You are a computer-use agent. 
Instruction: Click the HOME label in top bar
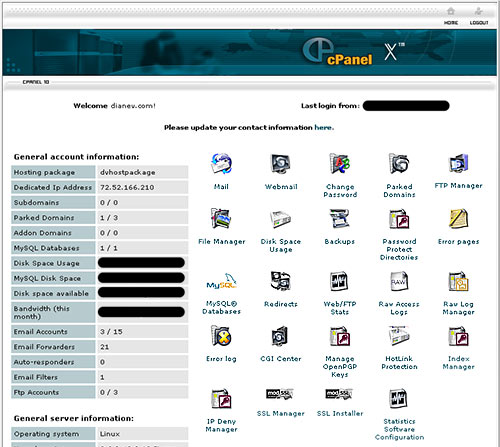[x=451, y=23]
